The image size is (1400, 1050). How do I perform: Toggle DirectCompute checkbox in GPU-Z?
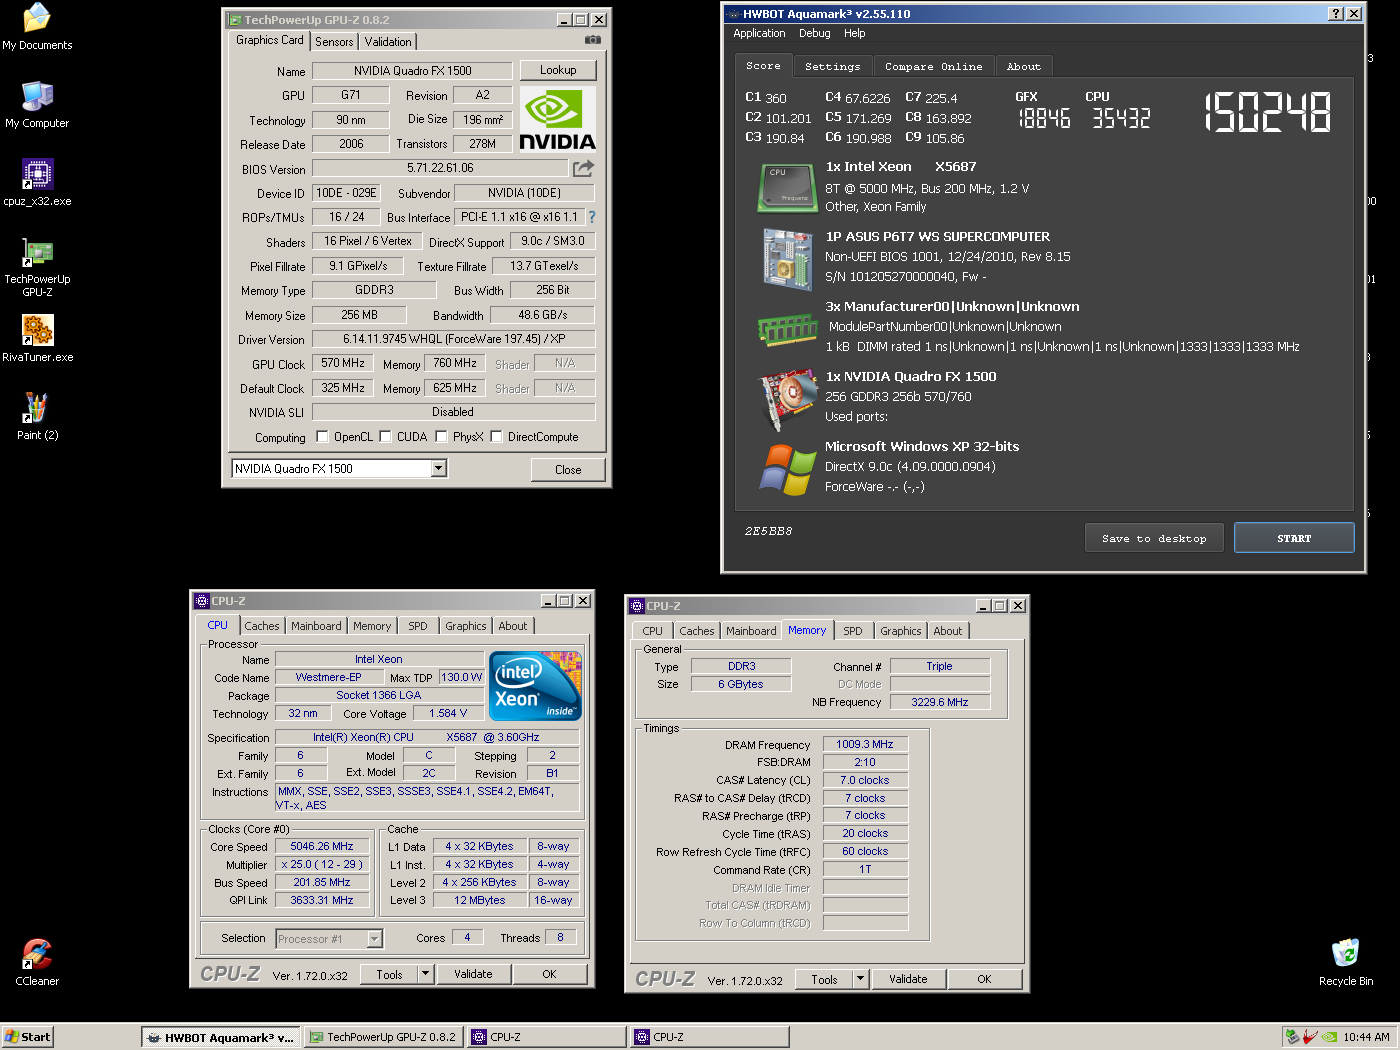[x=496, y=436]
